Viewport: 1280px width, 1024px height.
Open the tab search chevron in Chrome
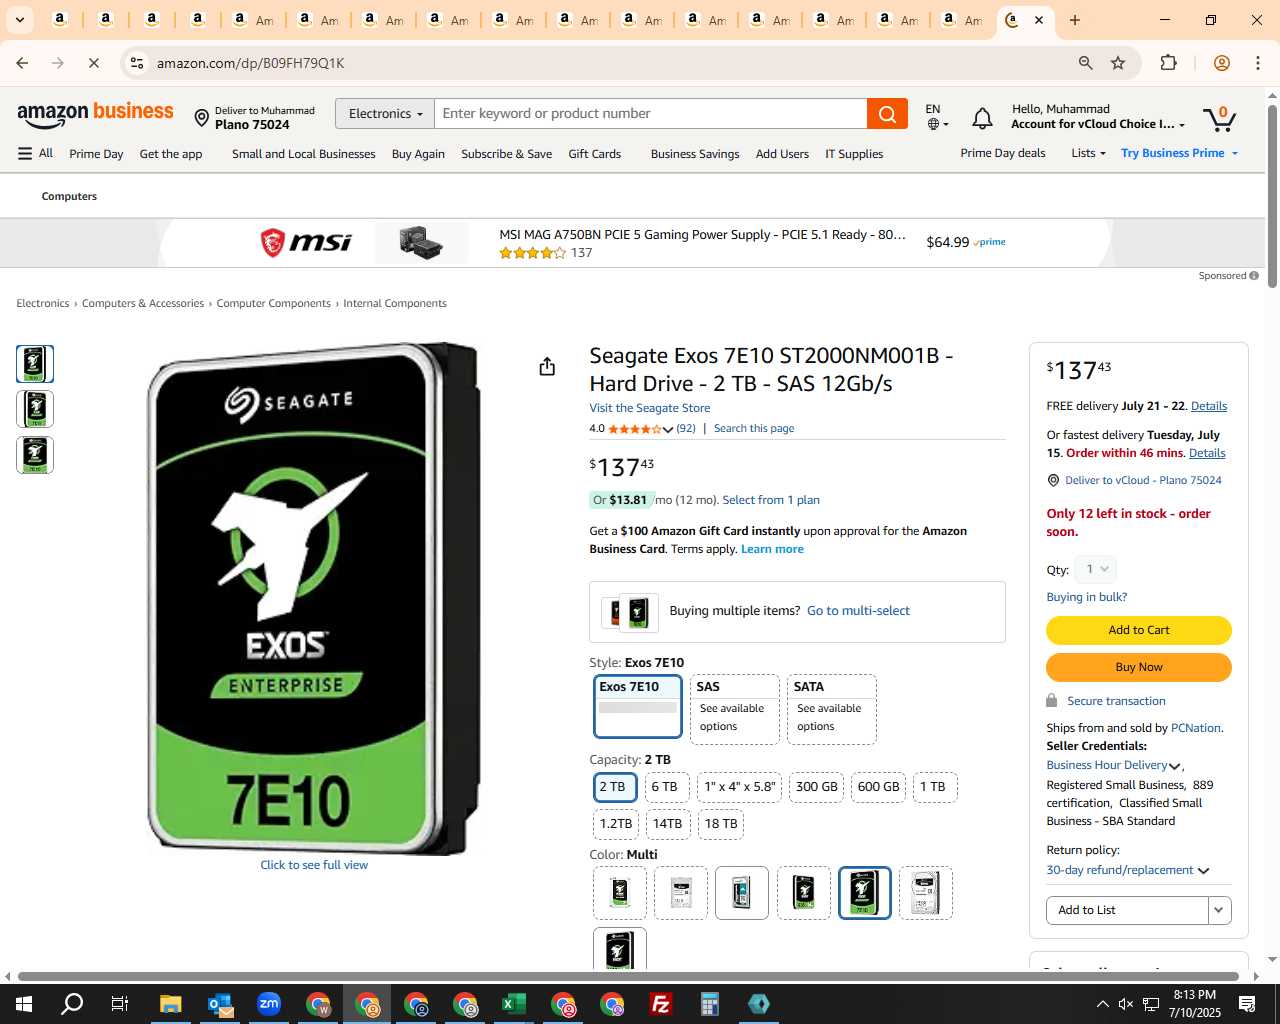19,20
